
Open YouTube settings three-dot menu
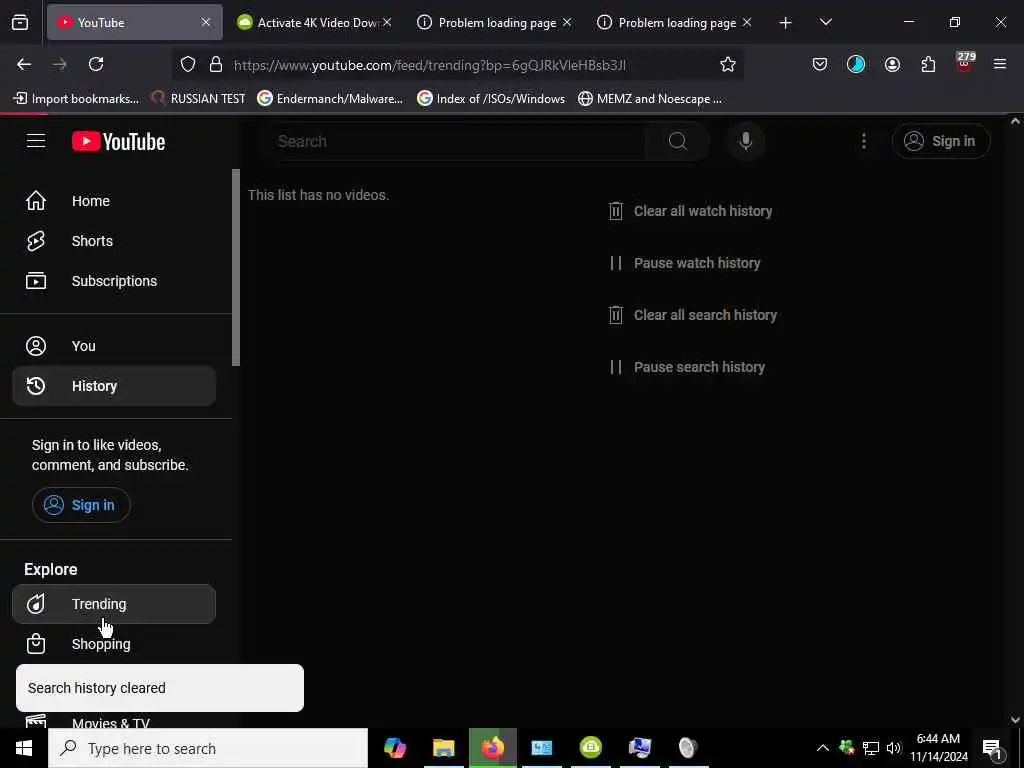click(863, 141)
